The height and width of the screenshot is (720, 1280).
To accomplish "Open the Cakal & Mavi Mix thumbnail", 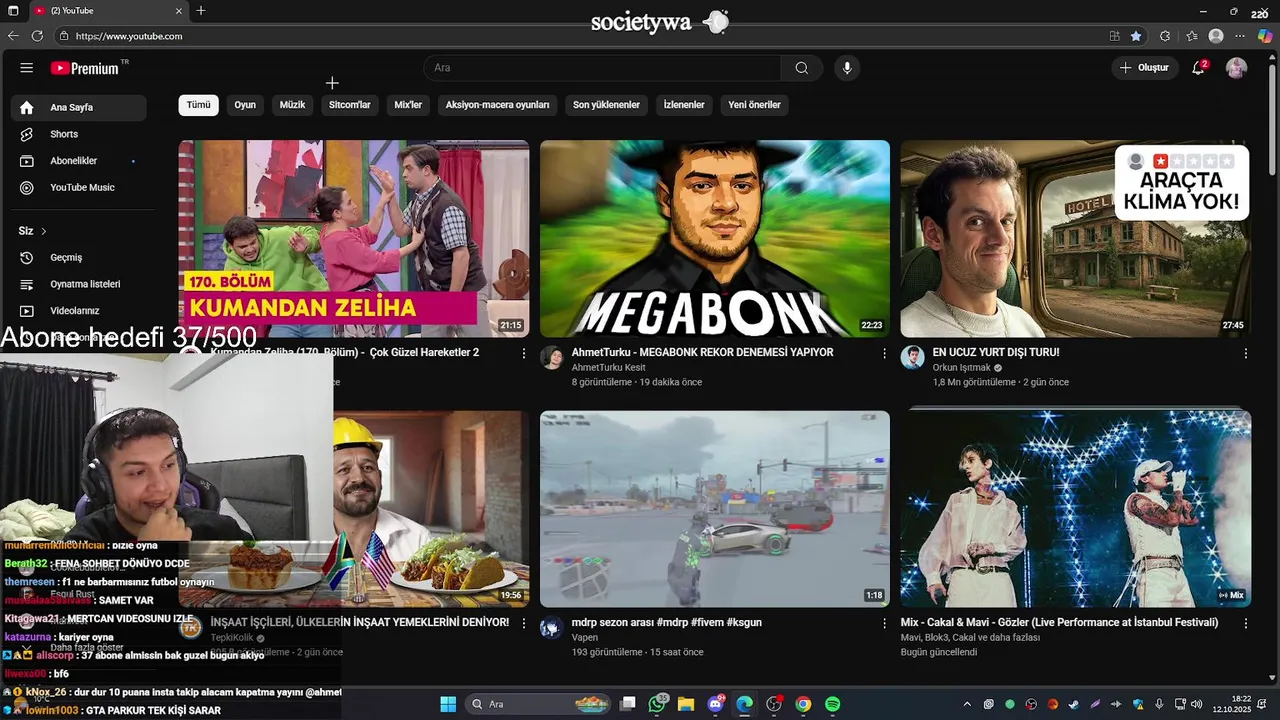I will pos(1076,509).
